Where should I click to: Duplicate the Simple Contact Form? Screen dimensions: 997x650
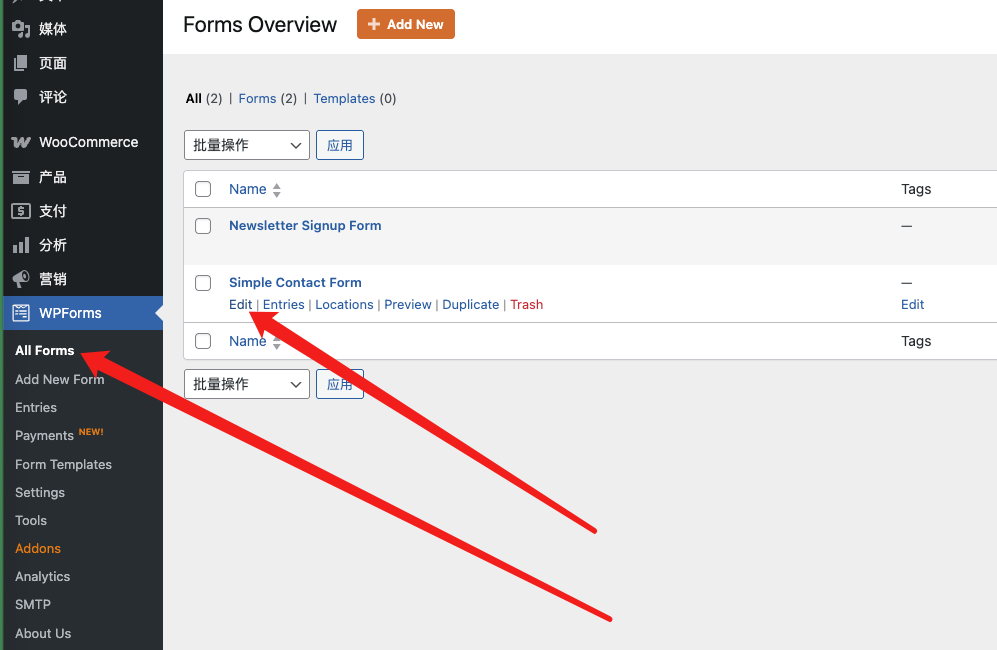tap(471, 305)
